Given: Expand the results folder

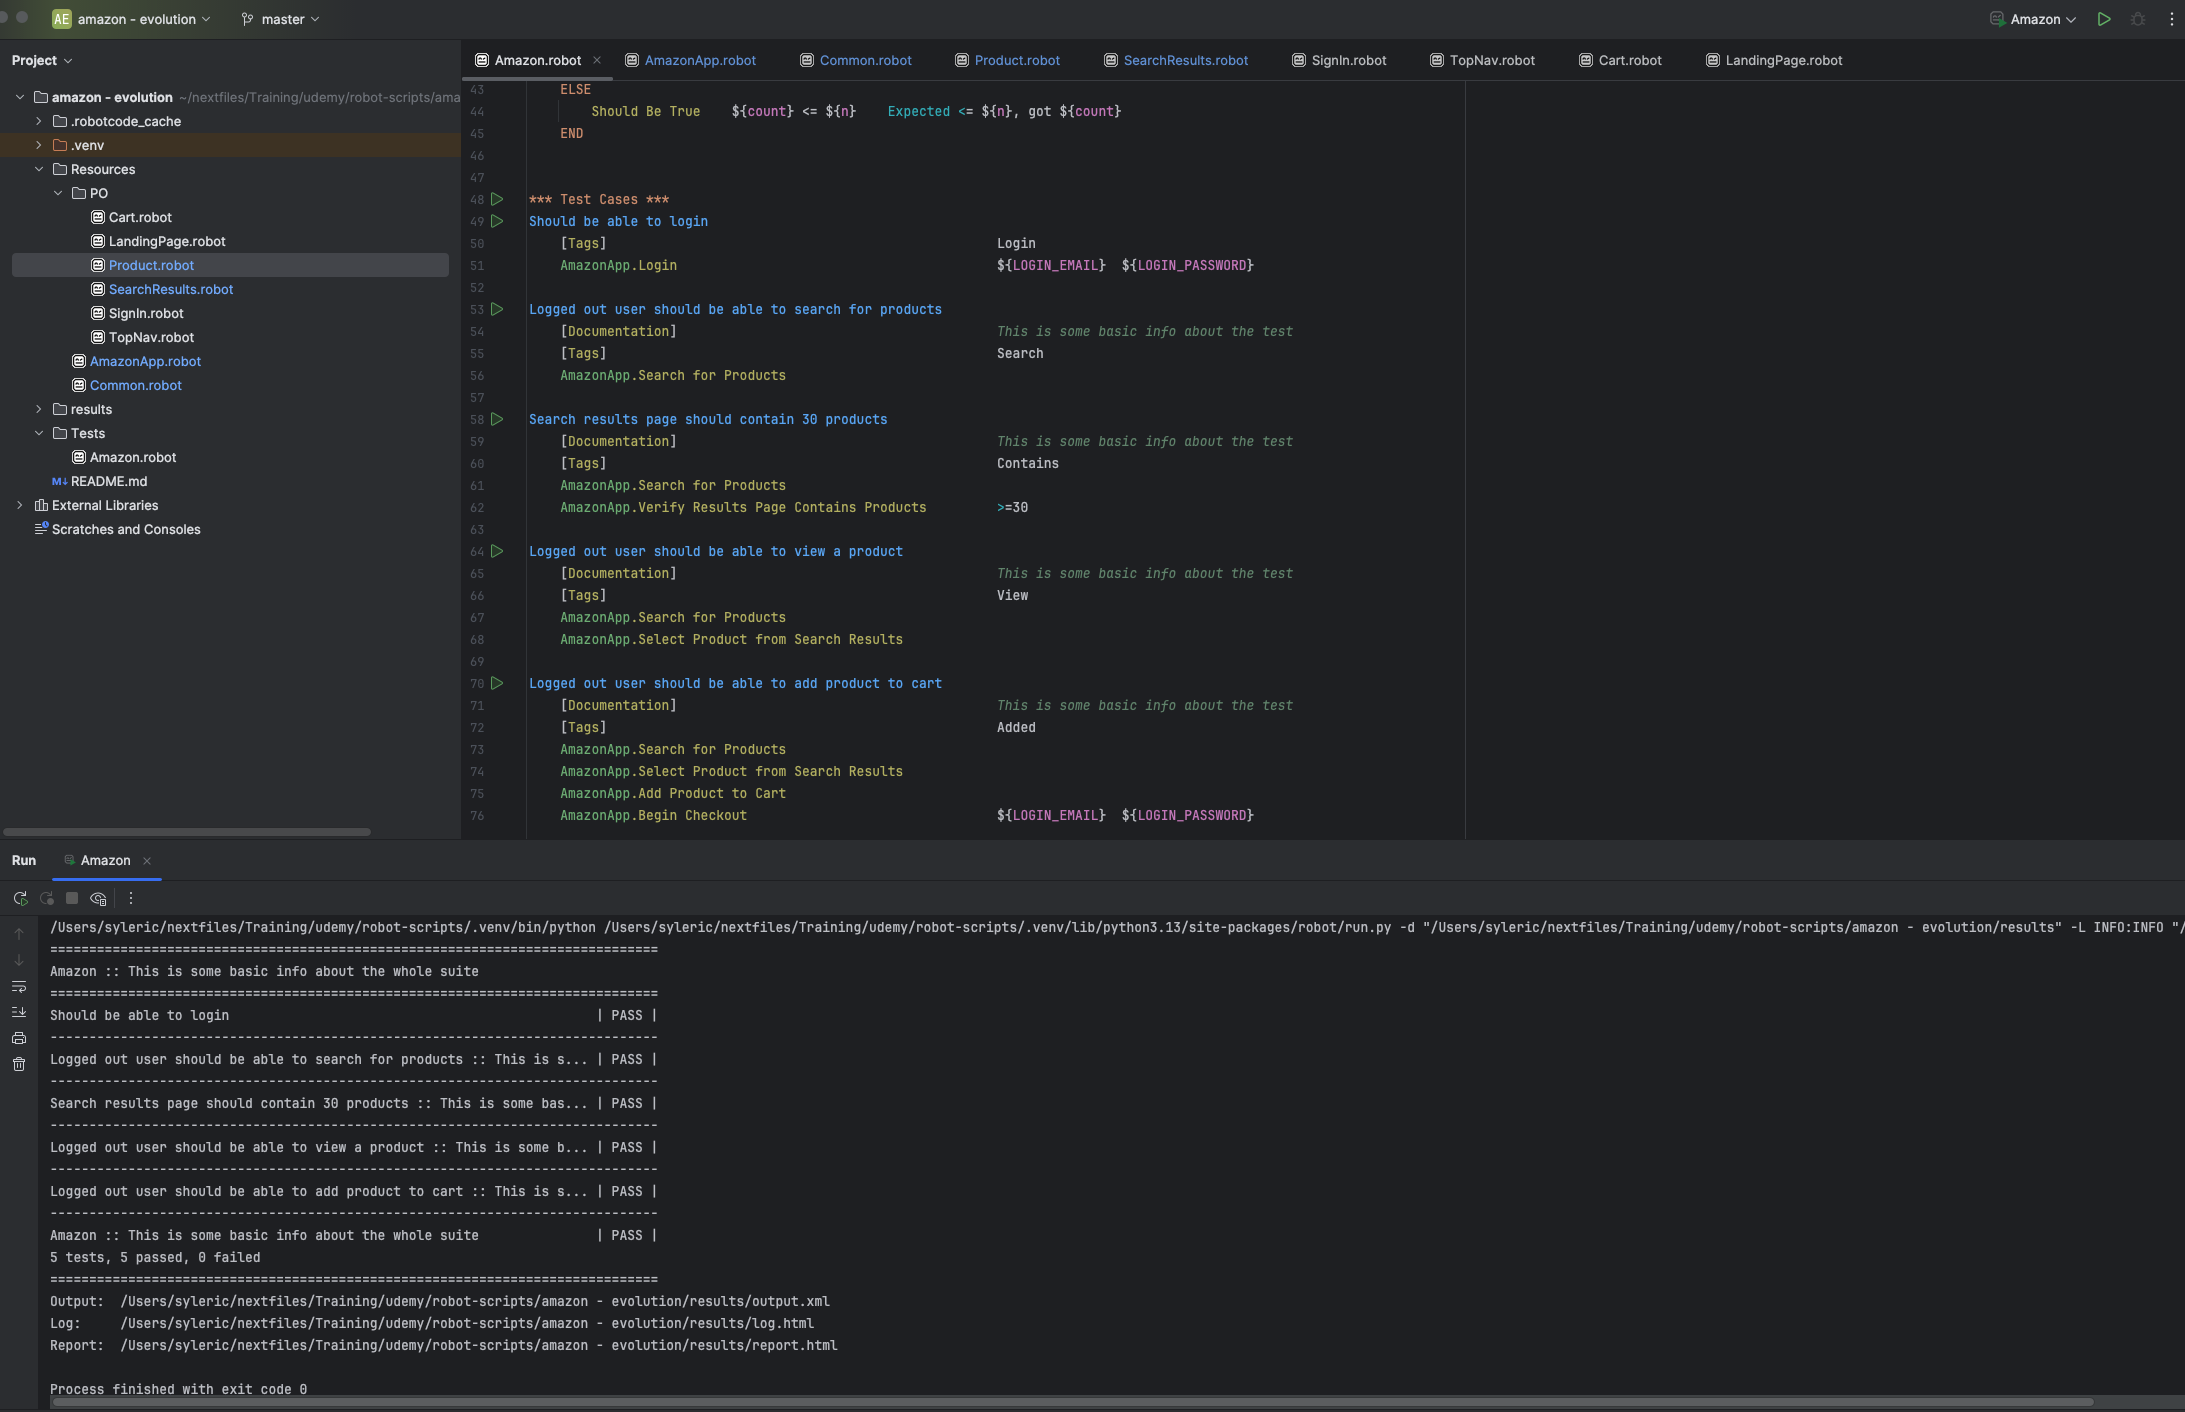Looking at the screenshot, I should click(x=39, y=409).
